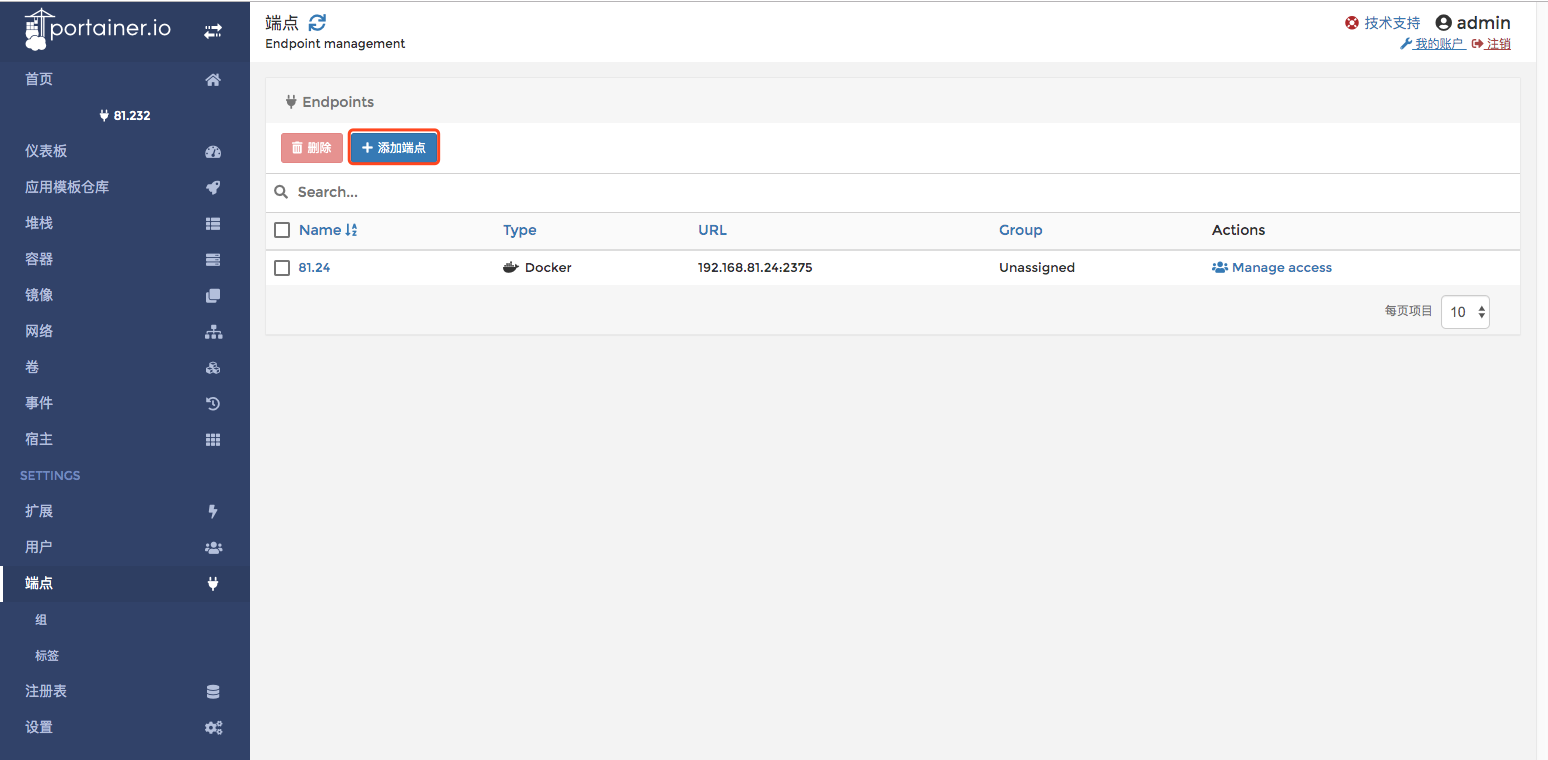The image size is (1548, 760).
Task: Click the 81.232 active endpoint label
Action: coord(125,116)
